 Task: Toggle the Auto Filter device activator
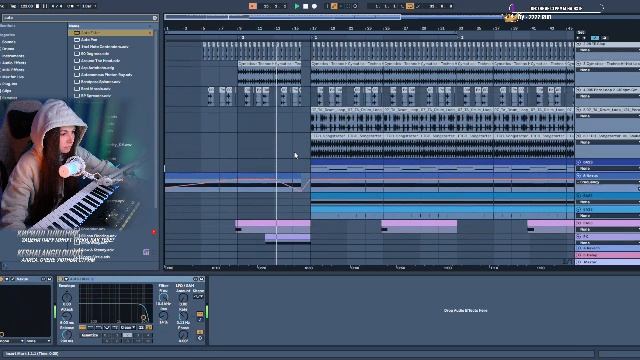tap(61, 279)
